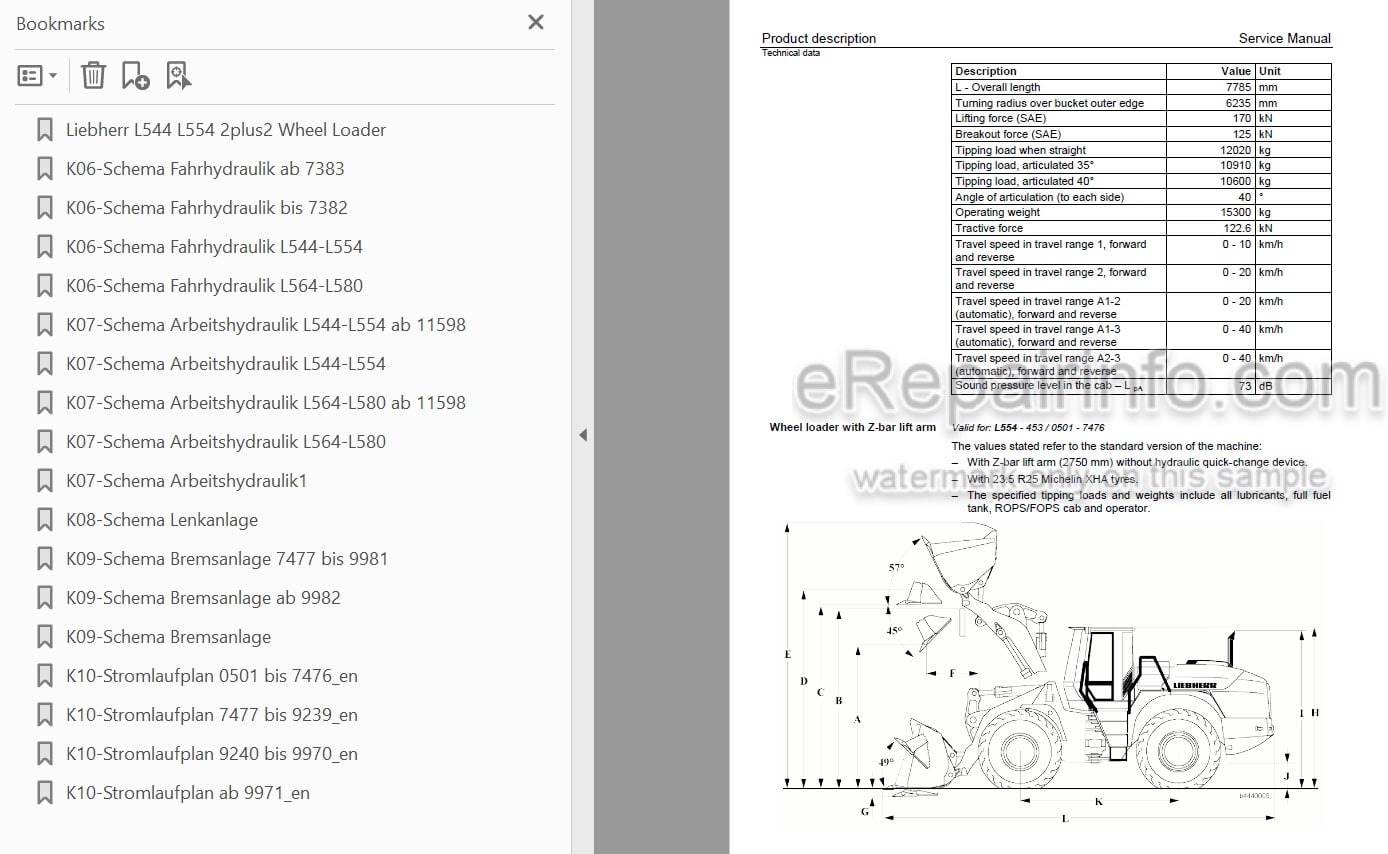
Task: Open K10-Stromlaufplan 7477 bis 9239_en
Action: tap(212, 715)
